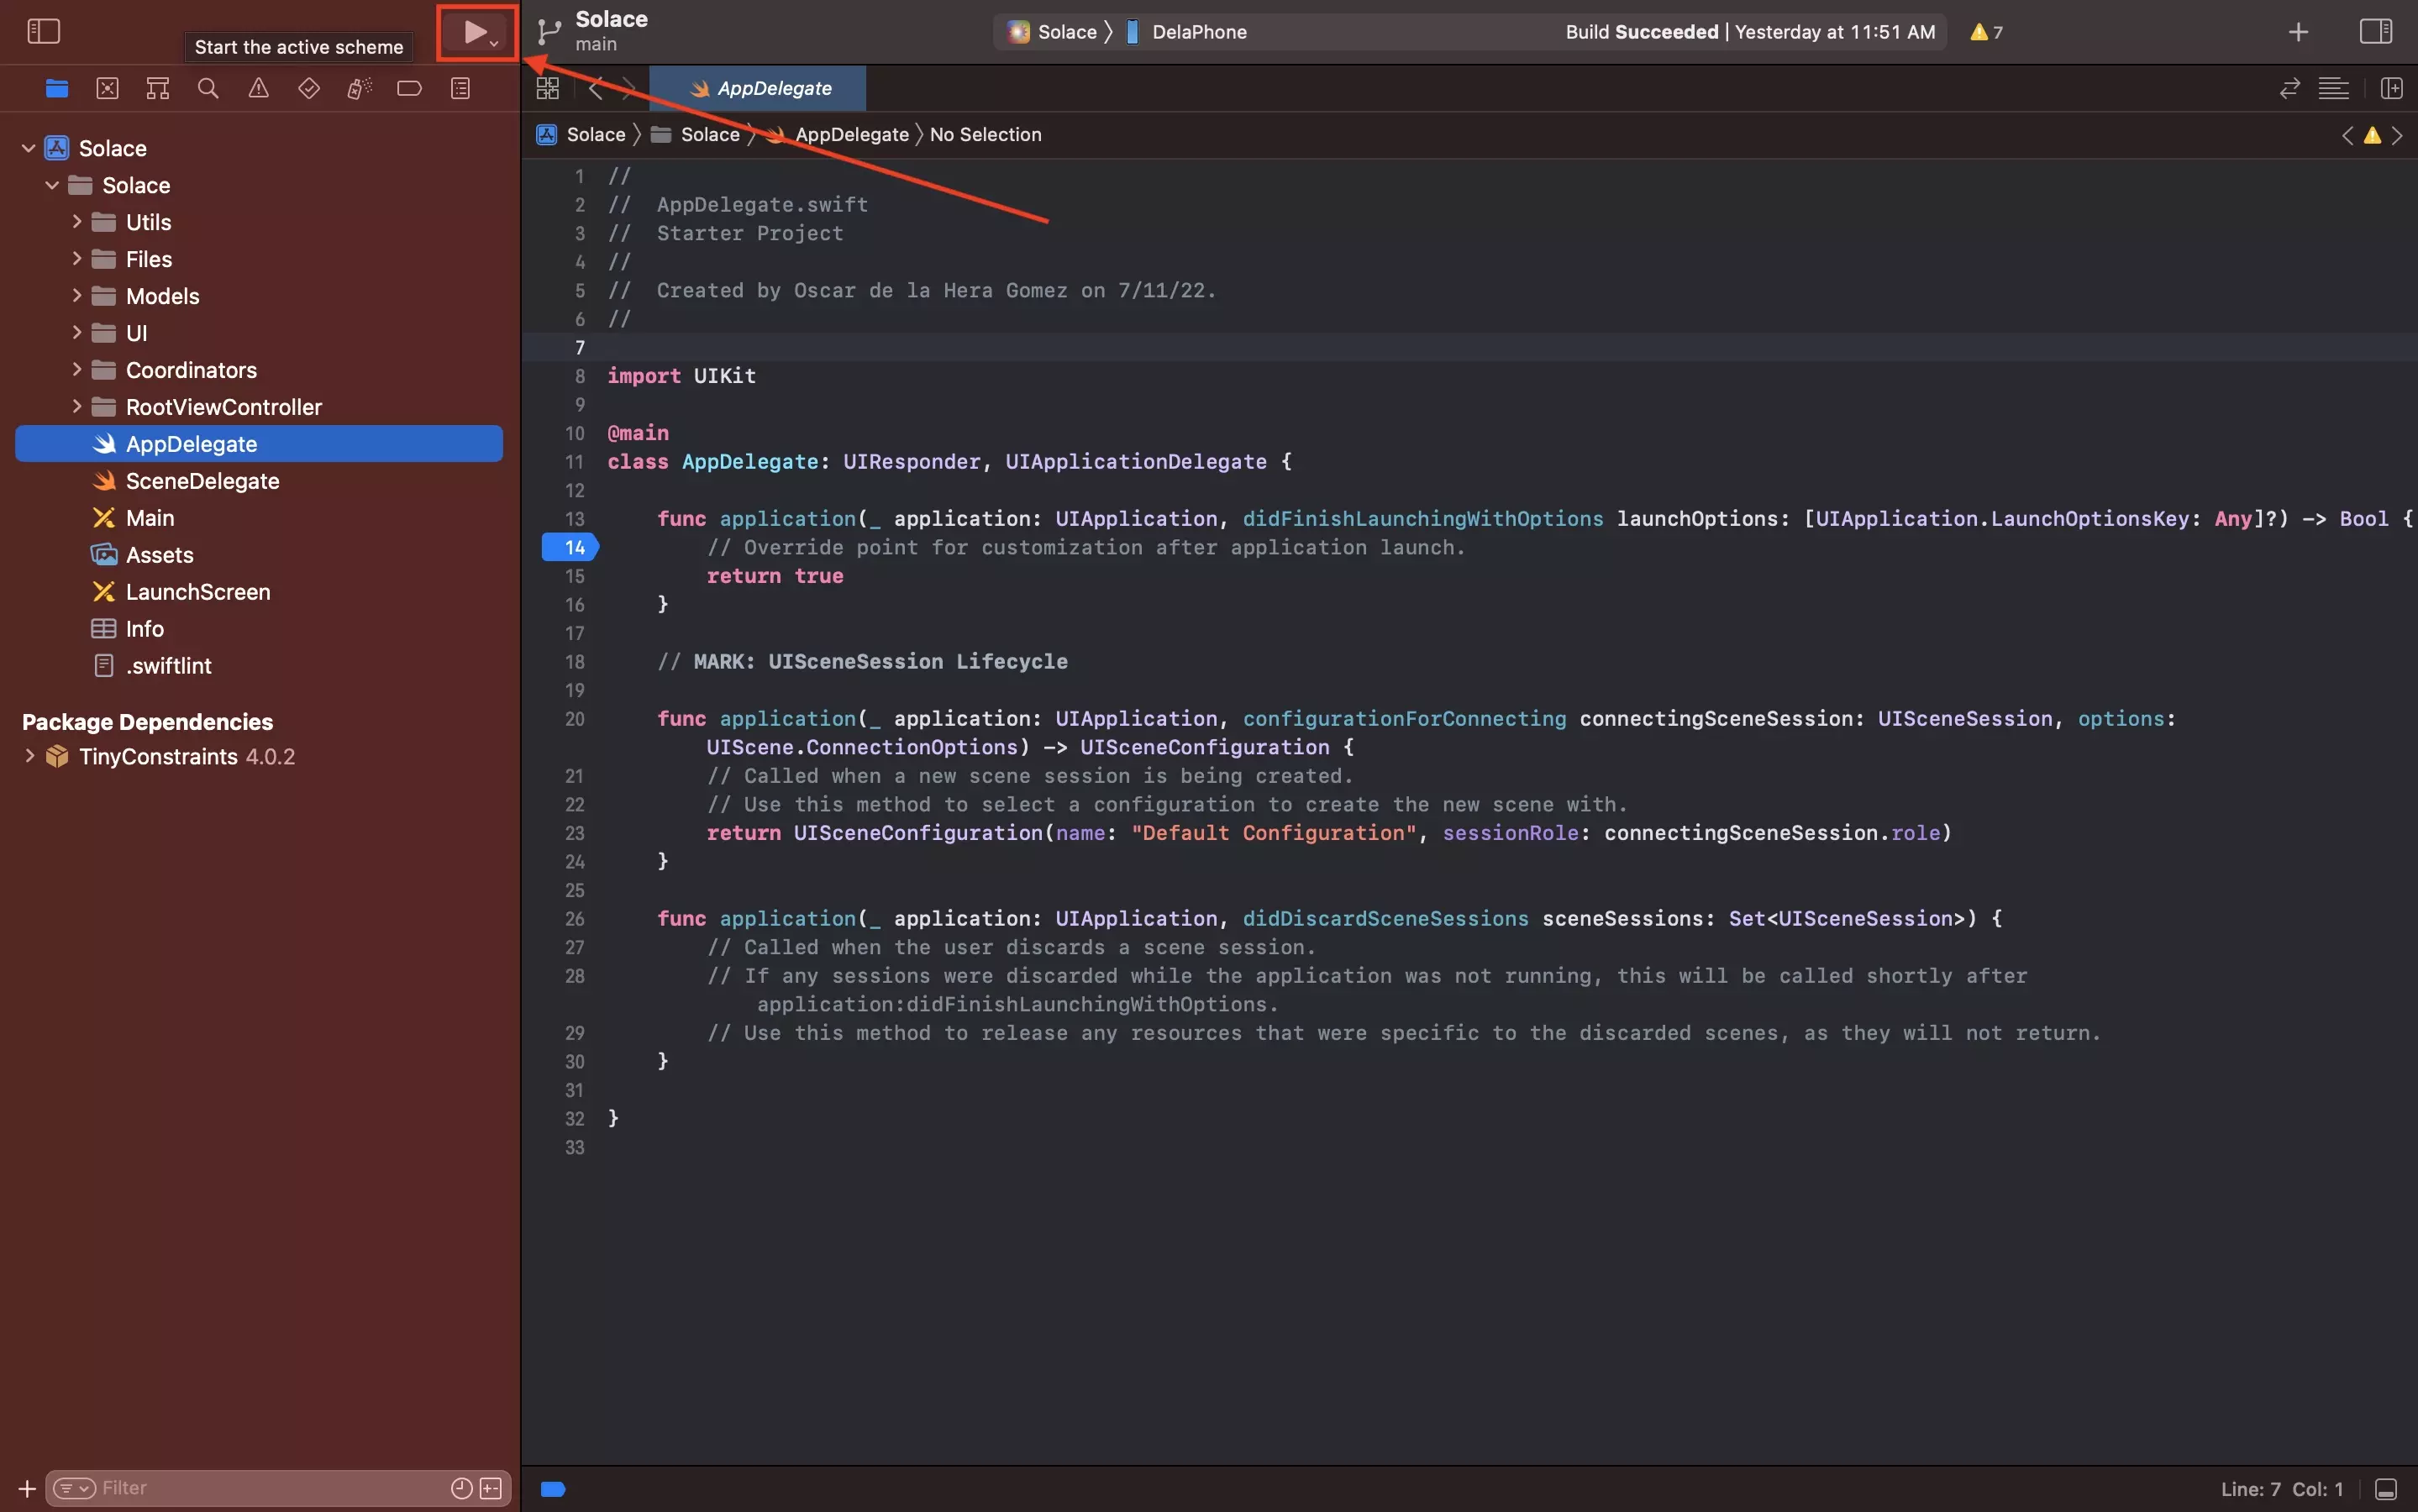The width and height of the screenshot is (2418, 1512).
Task: Click Solace folder in the jump bar
Action: point(696,134)
